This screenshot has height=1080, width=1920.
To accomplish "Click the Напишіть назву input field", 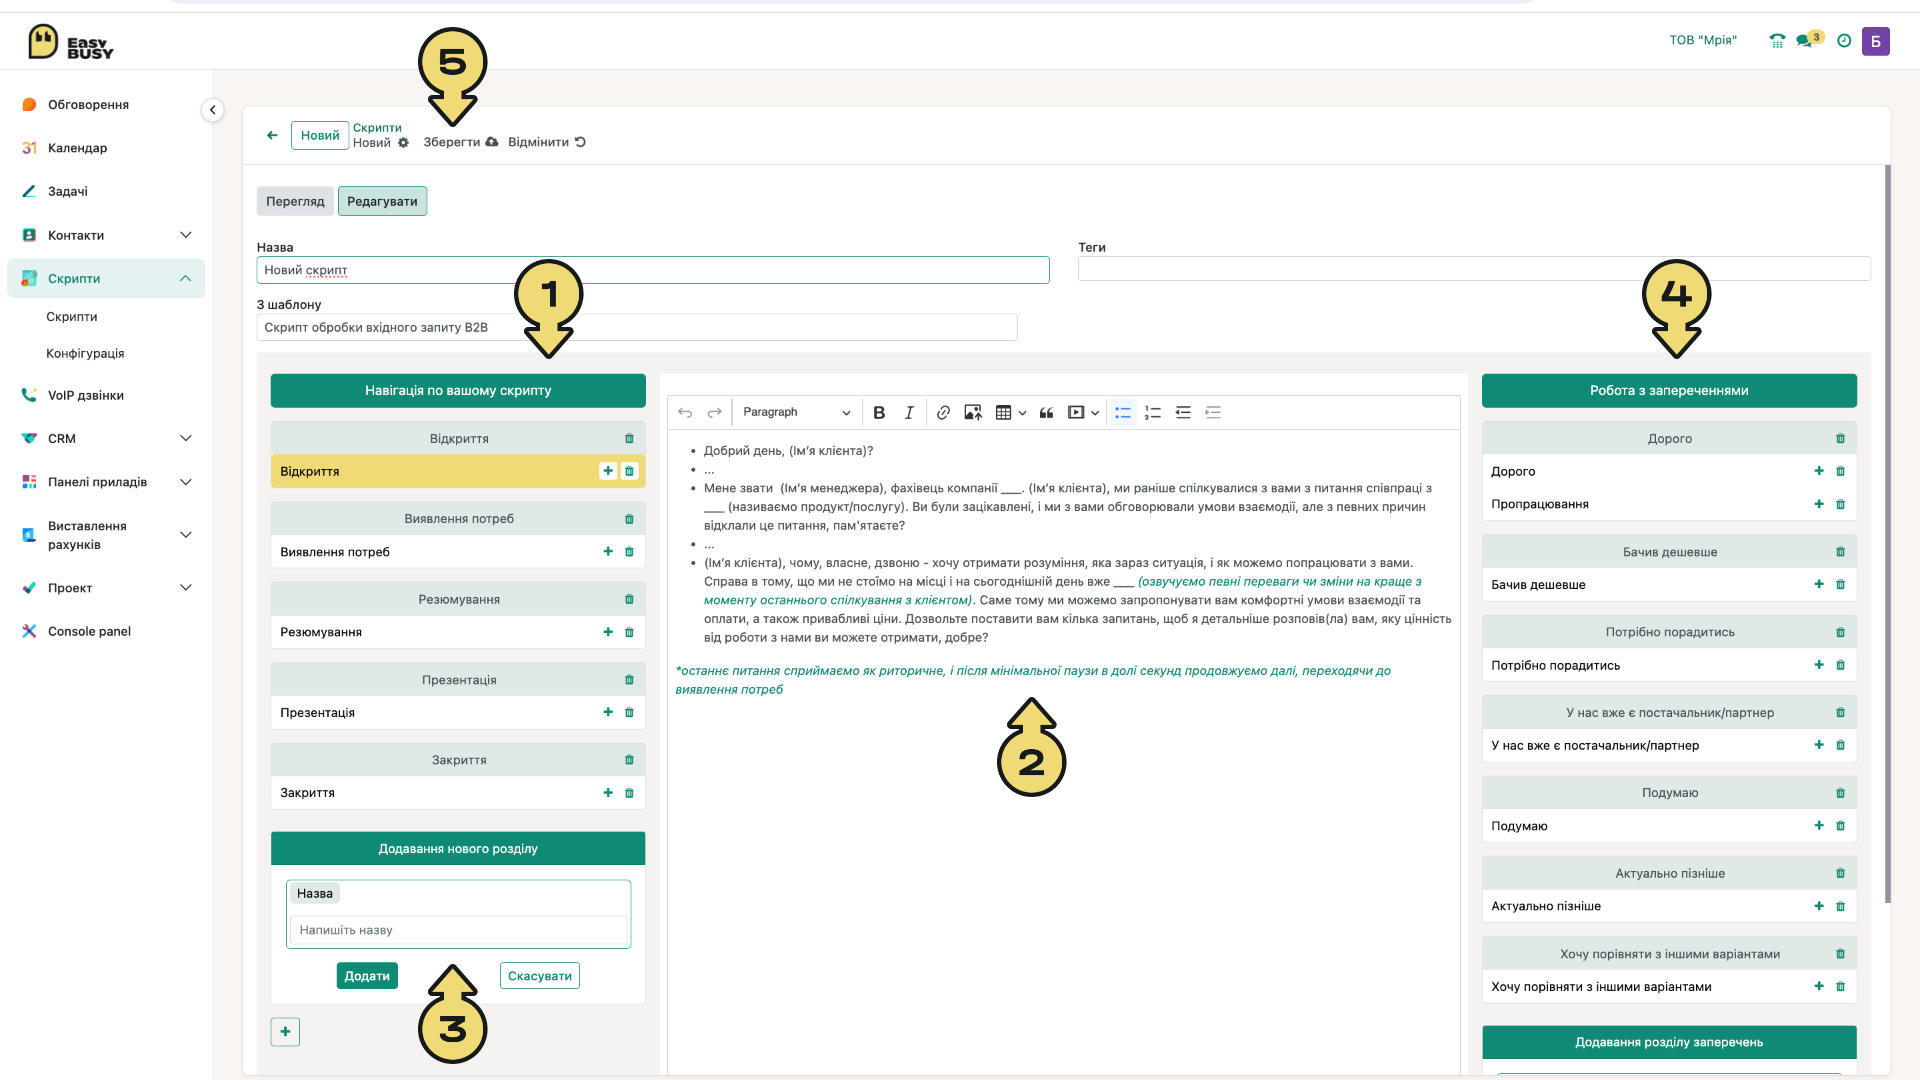I will (x=458, y=930).
